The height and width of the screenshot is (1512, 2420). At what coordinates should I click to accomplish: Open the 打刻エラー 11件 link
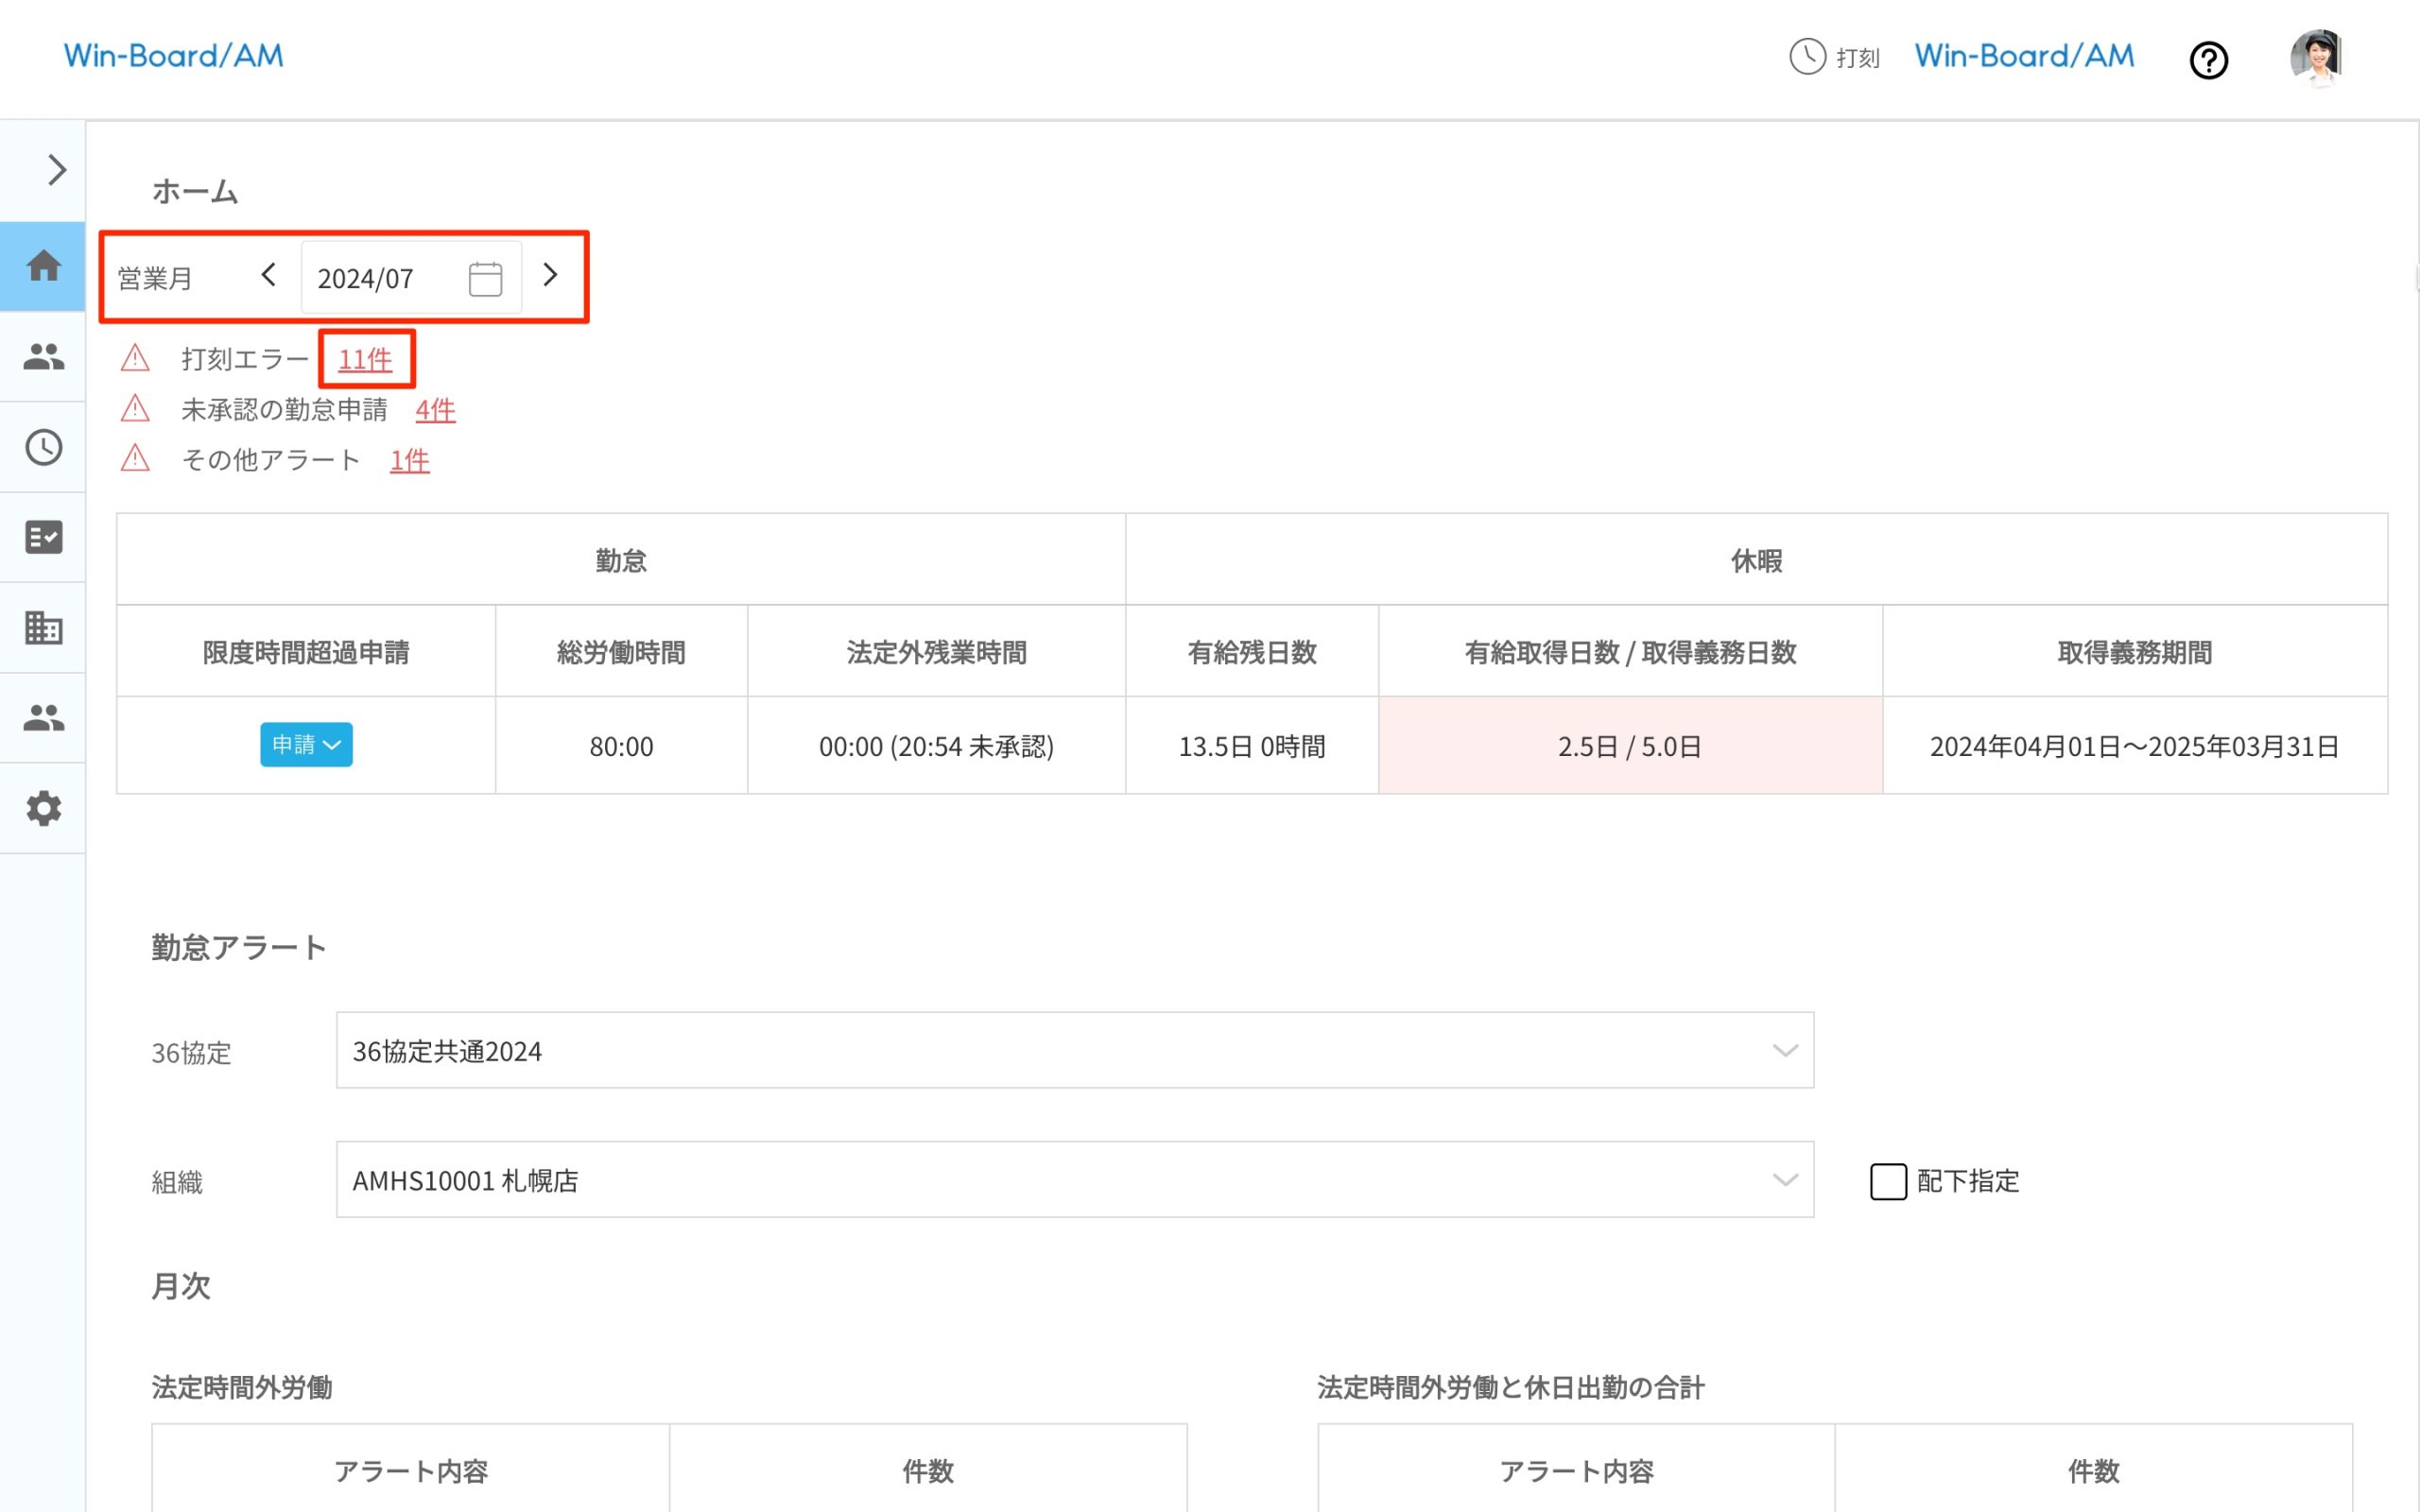point(365,359)
